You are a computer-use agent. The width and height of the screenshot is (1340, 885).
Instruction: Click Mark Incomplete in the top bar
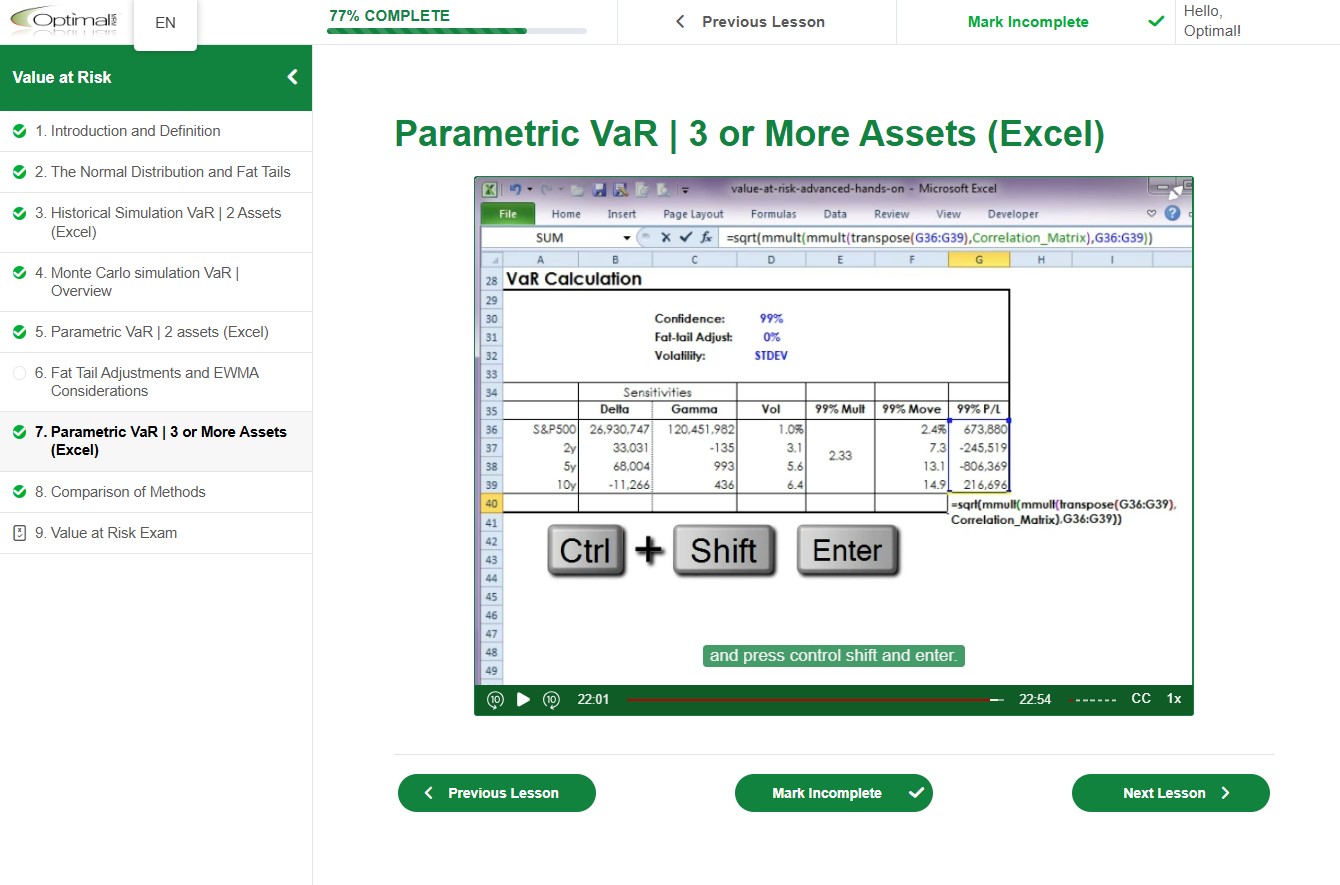pyautogui.click(x=1028, y=22)
